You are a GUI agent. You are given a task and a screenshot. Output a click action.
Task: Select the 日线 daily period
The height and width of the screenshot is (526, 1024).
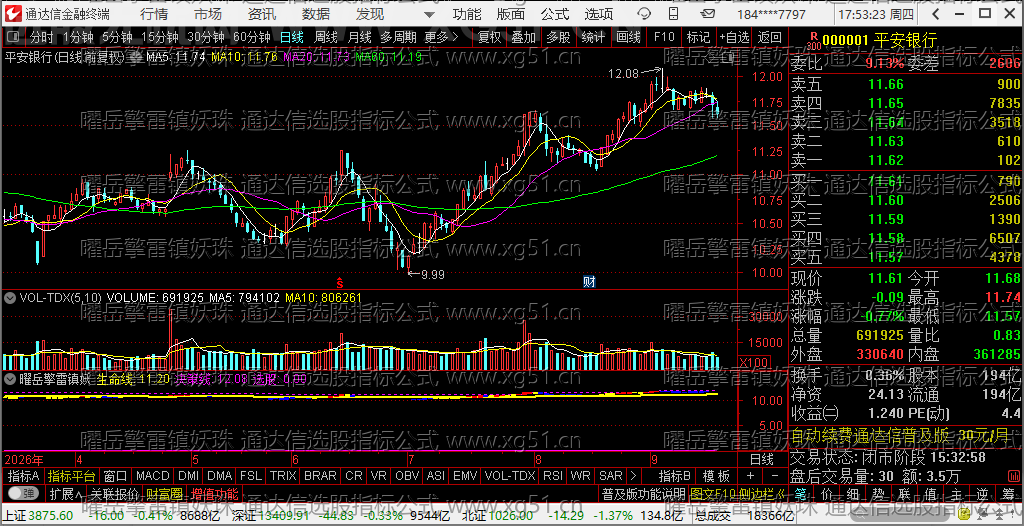[291, 38]
